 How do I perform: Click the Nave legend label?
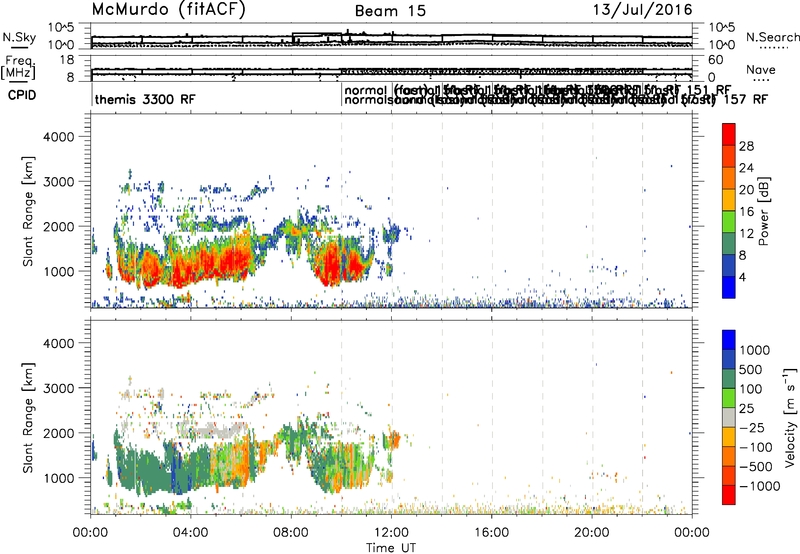point(761,69)
